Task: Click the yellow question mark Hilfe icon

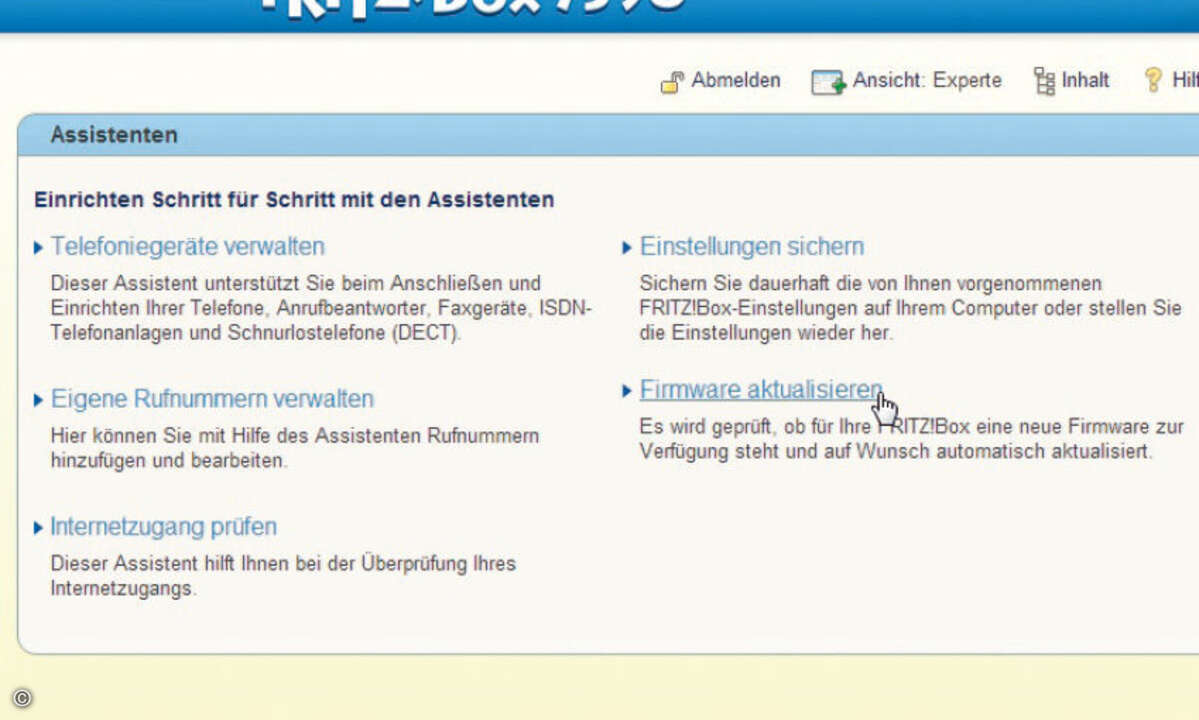Action: (x=1152, y=79)
